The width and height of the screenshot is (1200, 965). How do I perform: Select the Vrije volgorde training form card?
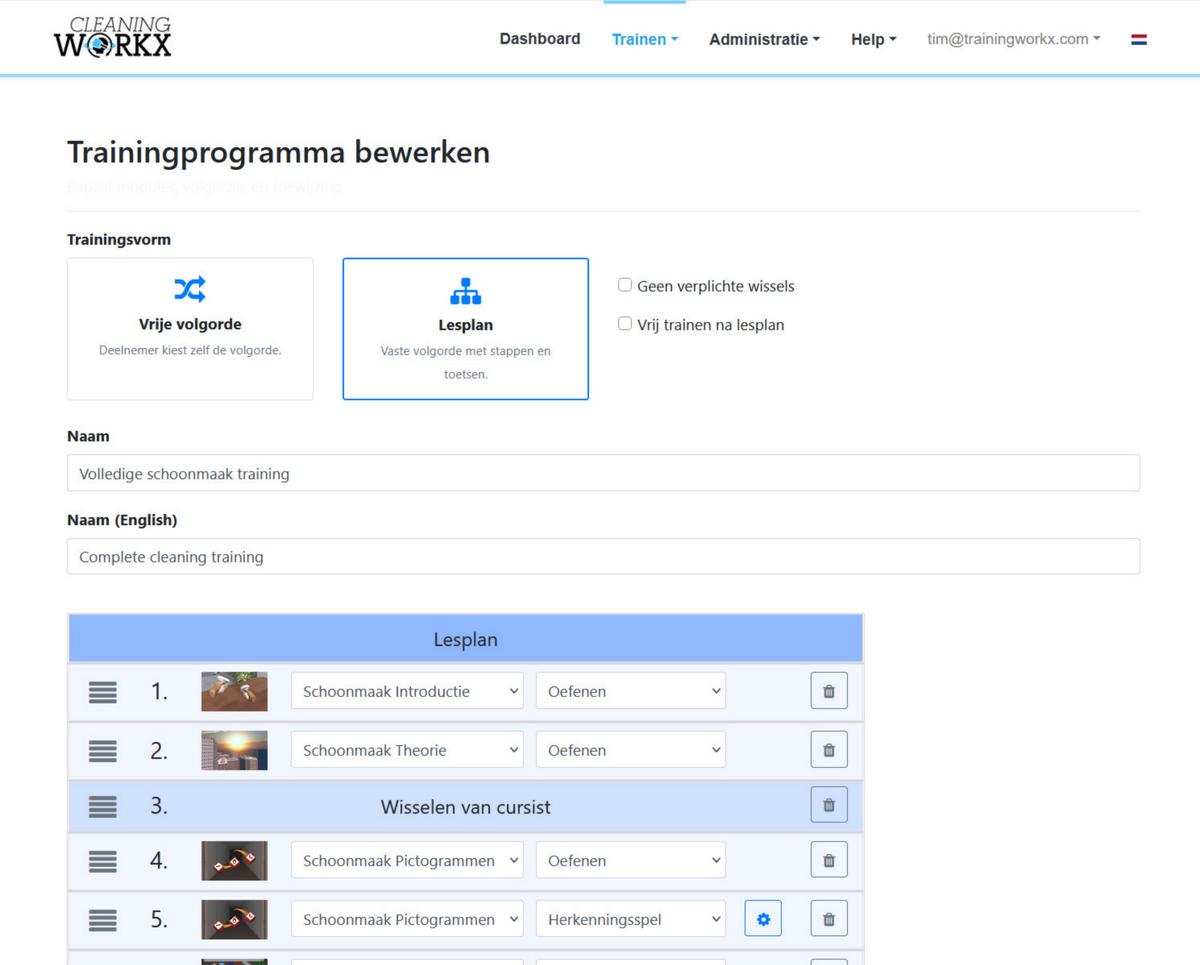(x=190, y=329)
